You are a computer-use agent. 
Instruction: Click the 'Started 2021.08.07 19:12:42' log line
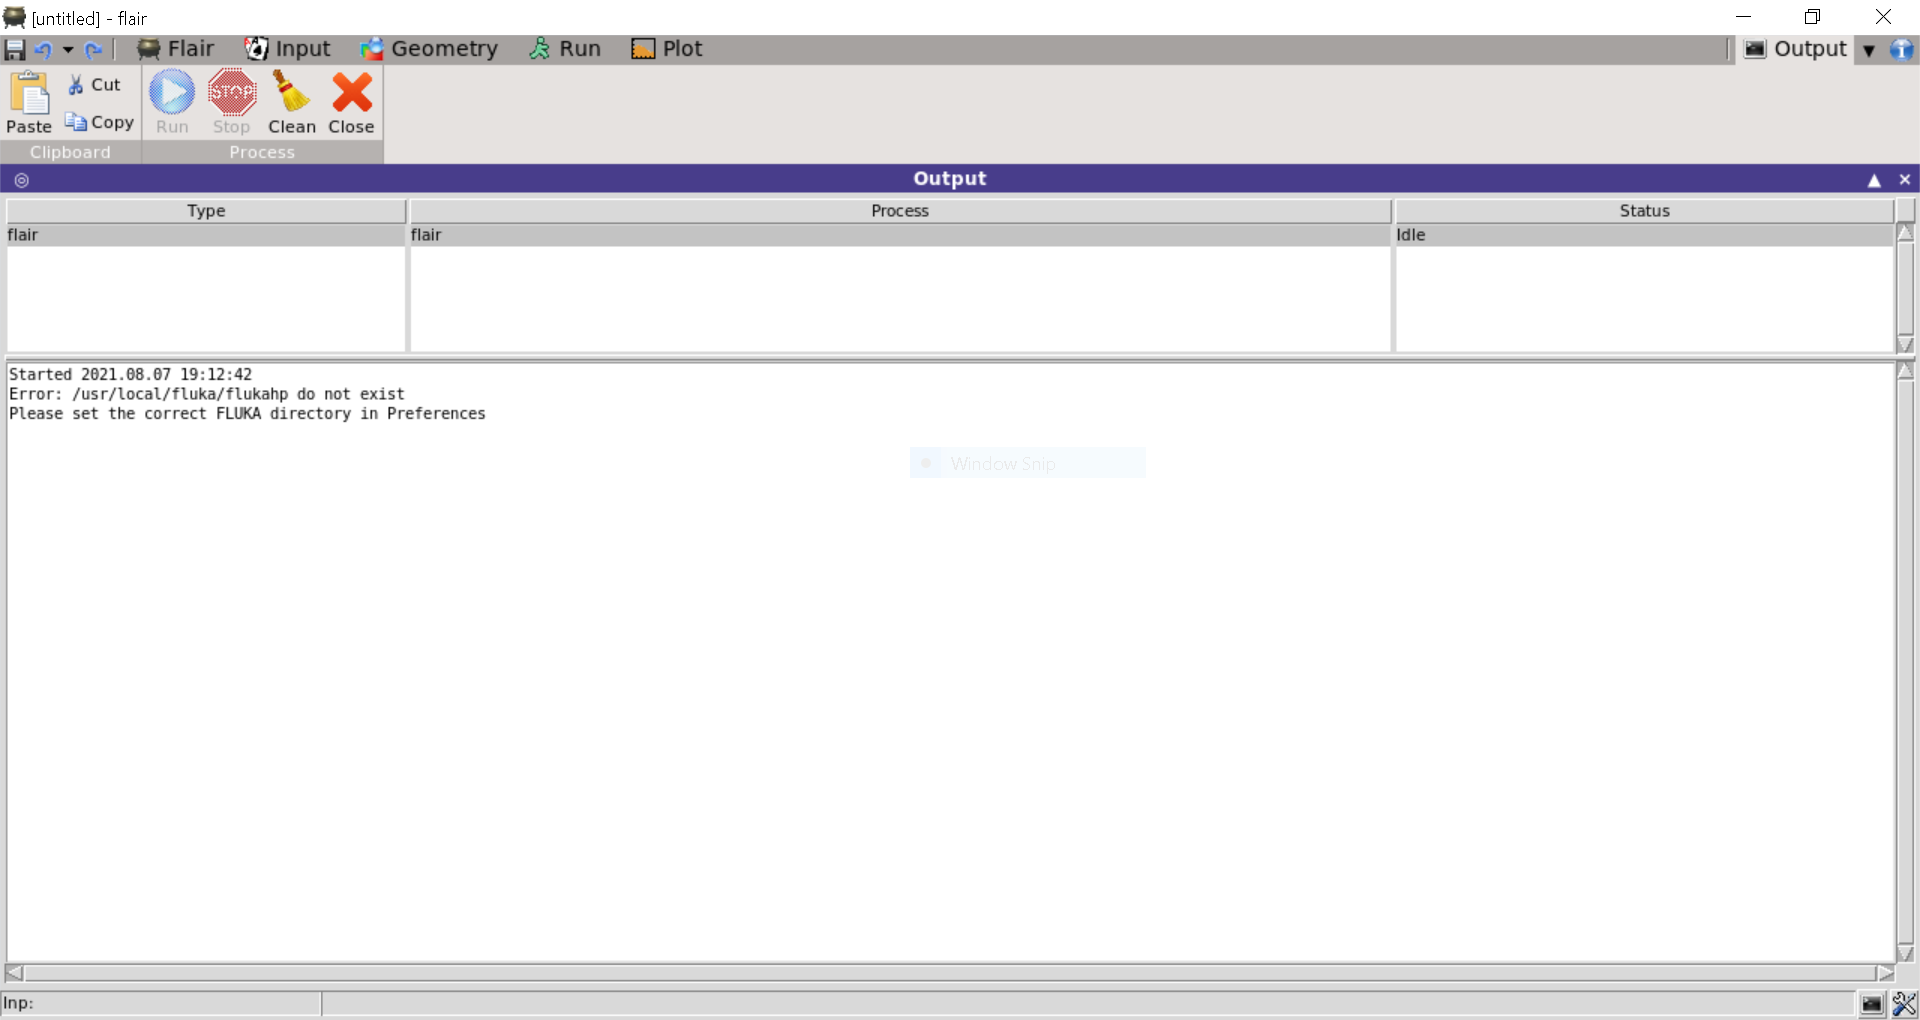coord(131,375)
